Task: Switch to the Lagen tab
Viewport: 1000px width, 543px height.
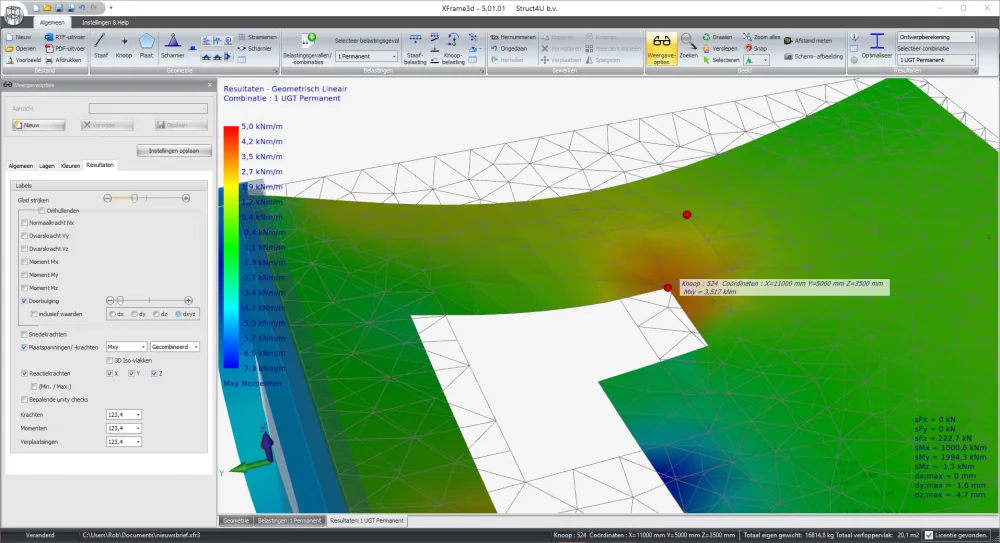Action: (x=47, y=166)
